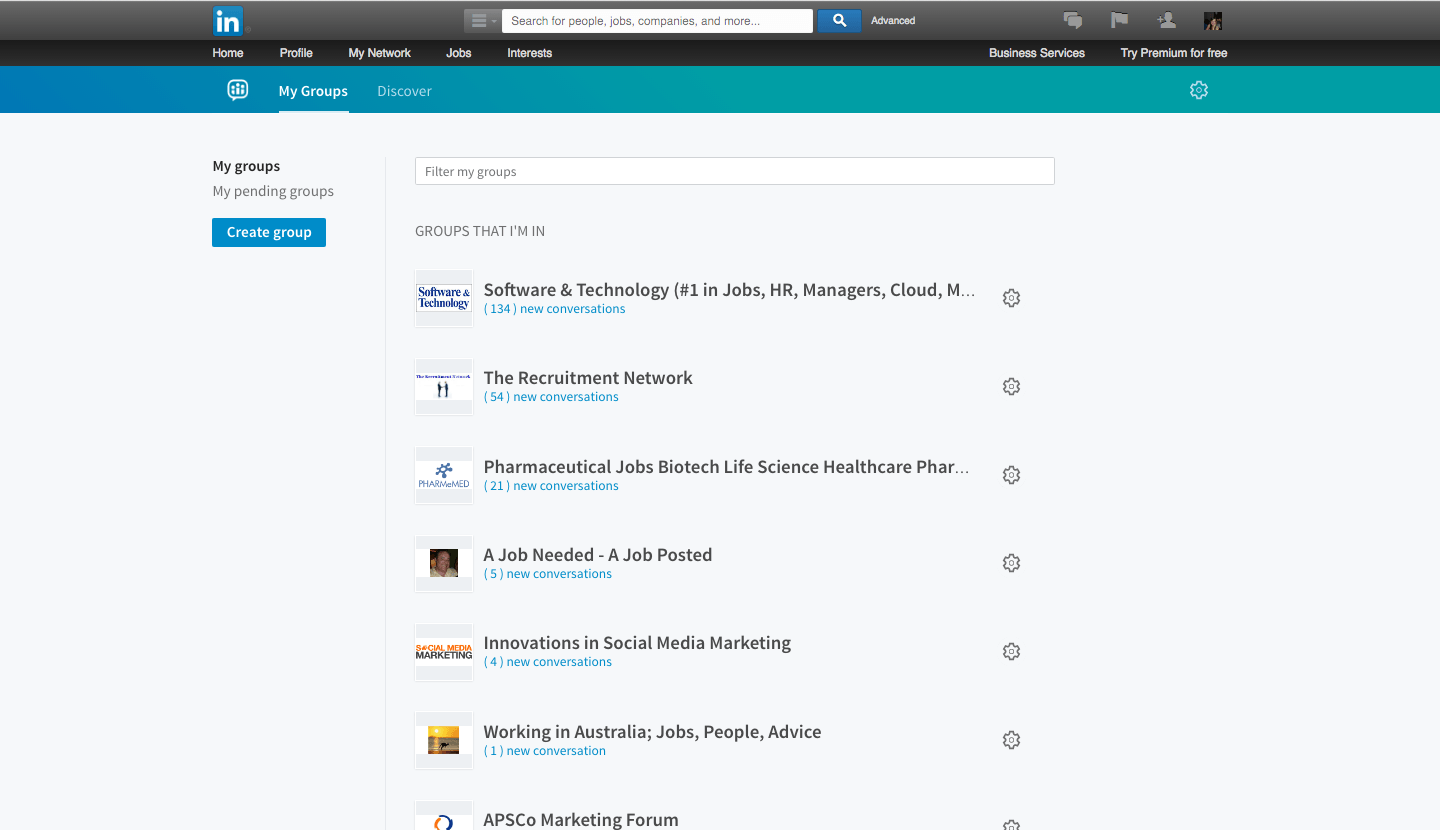The height and width of the screenshot is (830, 1440).
Task: Focus the Filter my groups field
Action: pos(735,171)
